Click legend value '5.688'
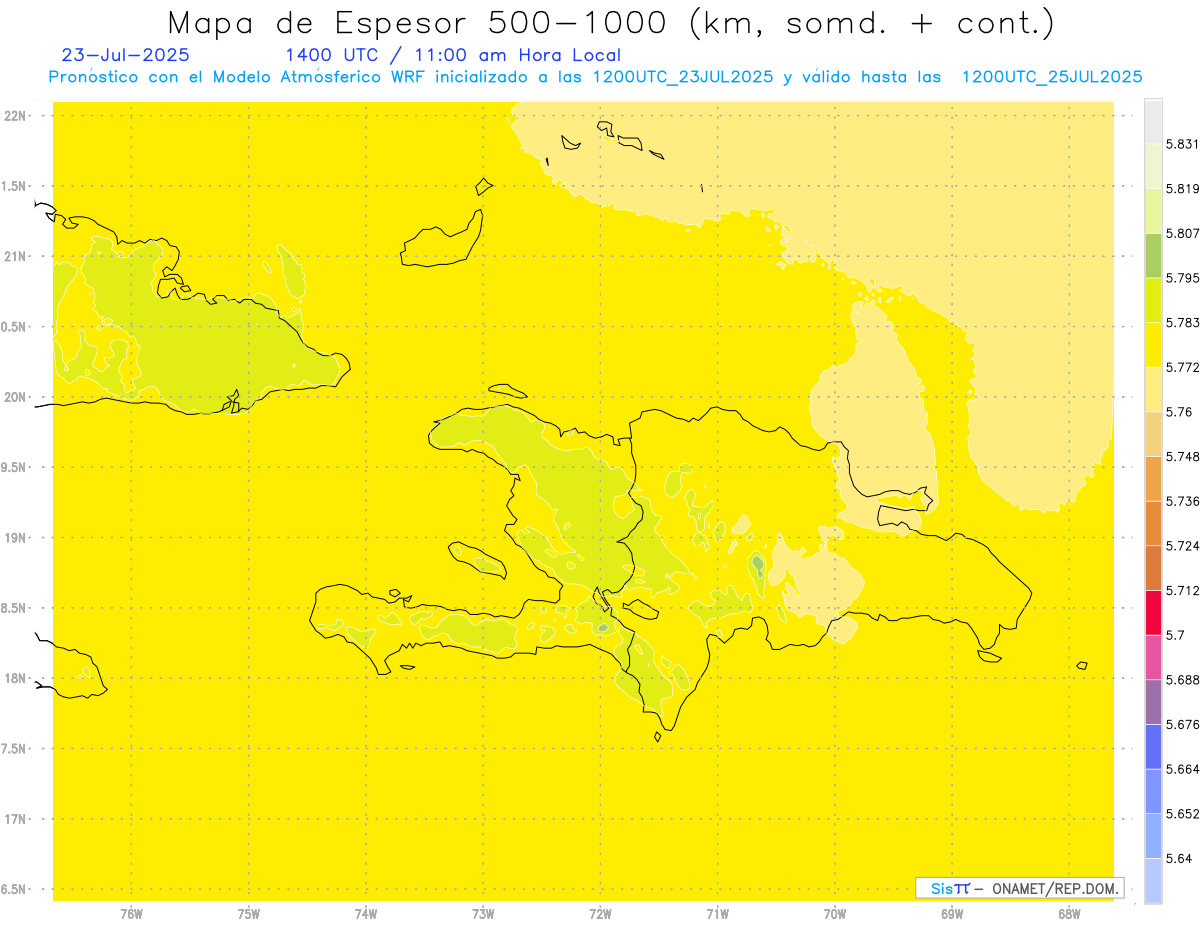 click(x=1183, y=680)
